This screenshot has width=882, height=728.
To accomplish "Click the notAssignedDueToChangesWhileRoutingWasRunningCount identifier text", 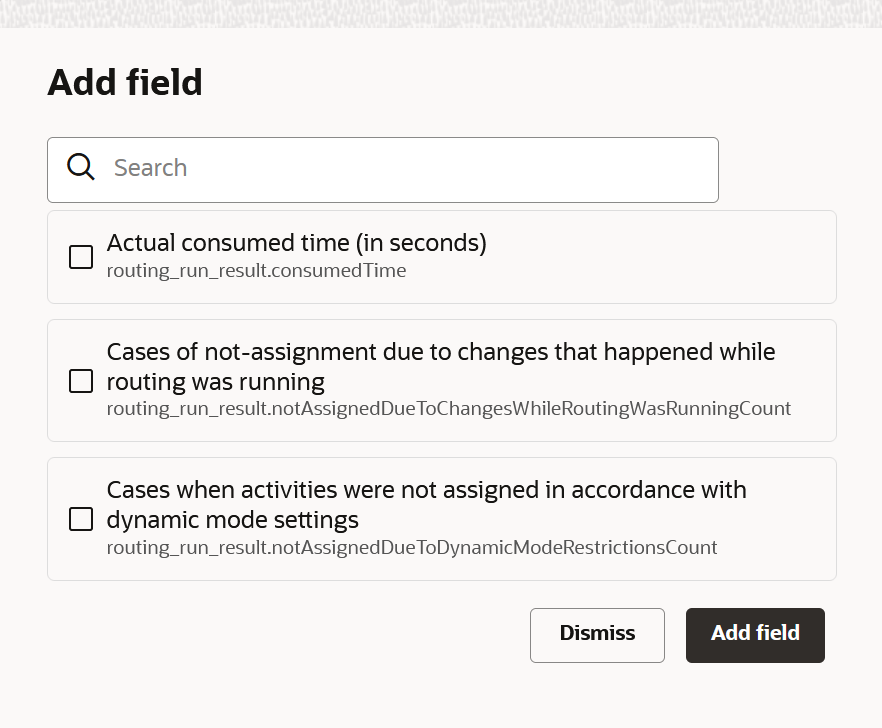I will 448,409.
